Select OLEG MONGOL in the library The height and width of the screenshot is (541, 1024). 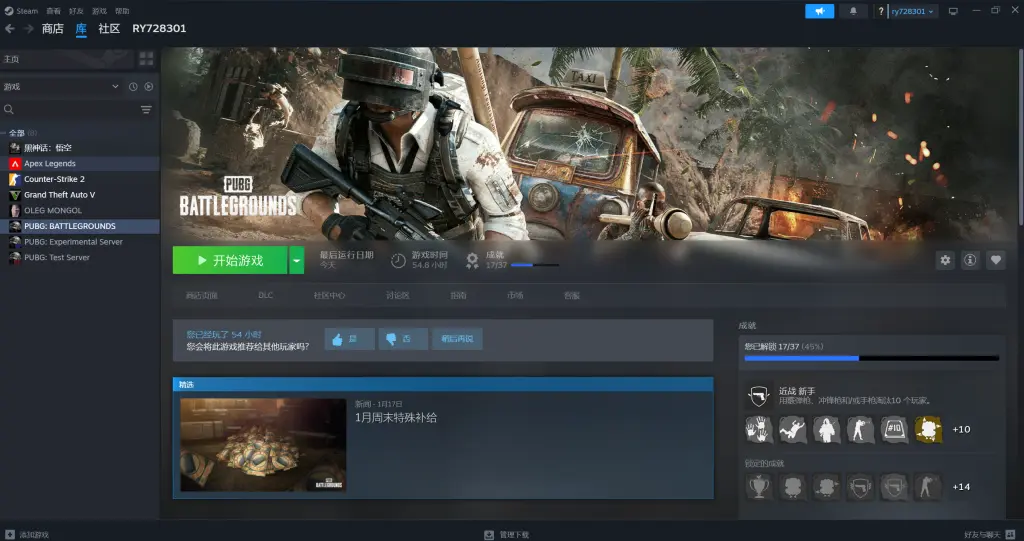pyautogui.click(x=80, y=210)
